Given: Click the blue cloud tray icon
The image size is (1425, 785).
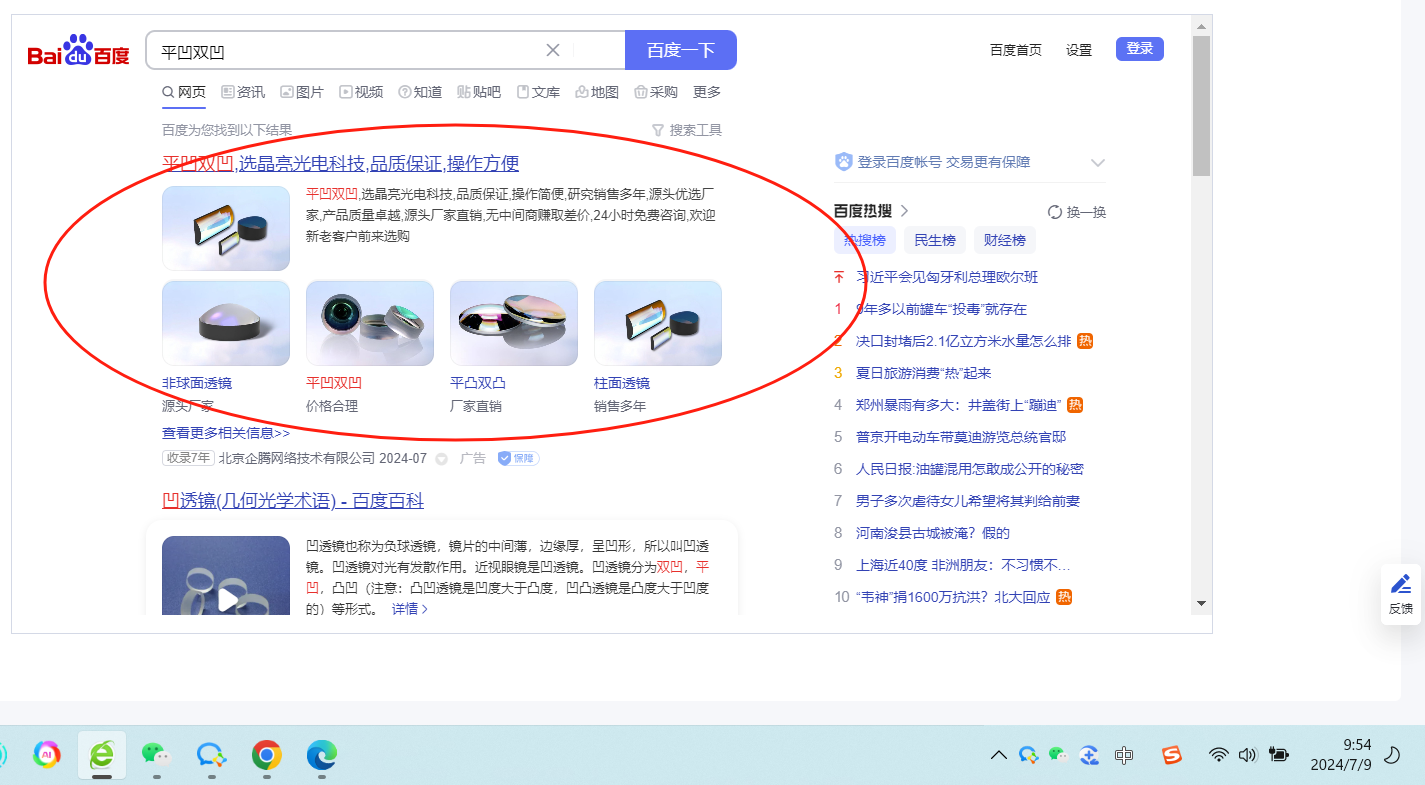Looking at the screenshot, I should [x=1091, y=755].
